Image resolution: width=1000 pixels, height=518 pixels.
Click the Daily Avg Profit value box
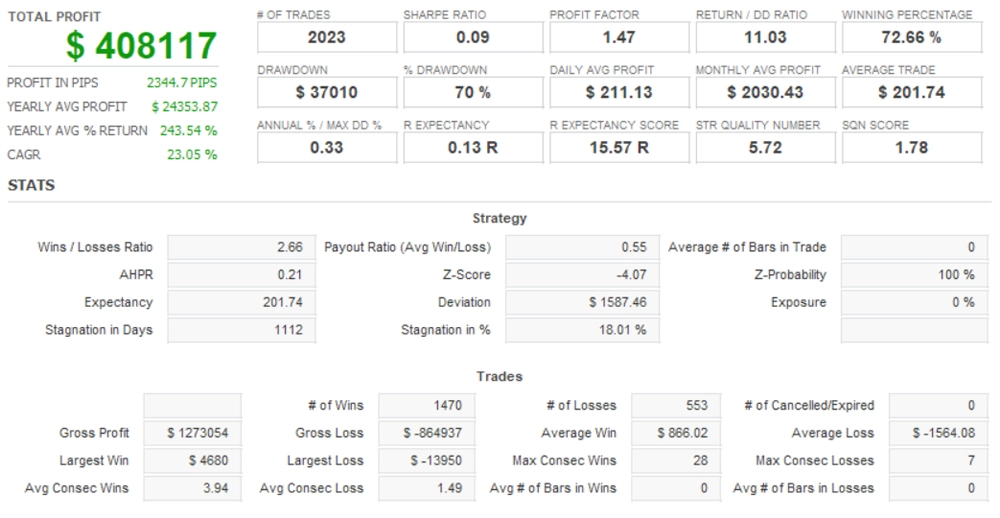coord(619,92)
